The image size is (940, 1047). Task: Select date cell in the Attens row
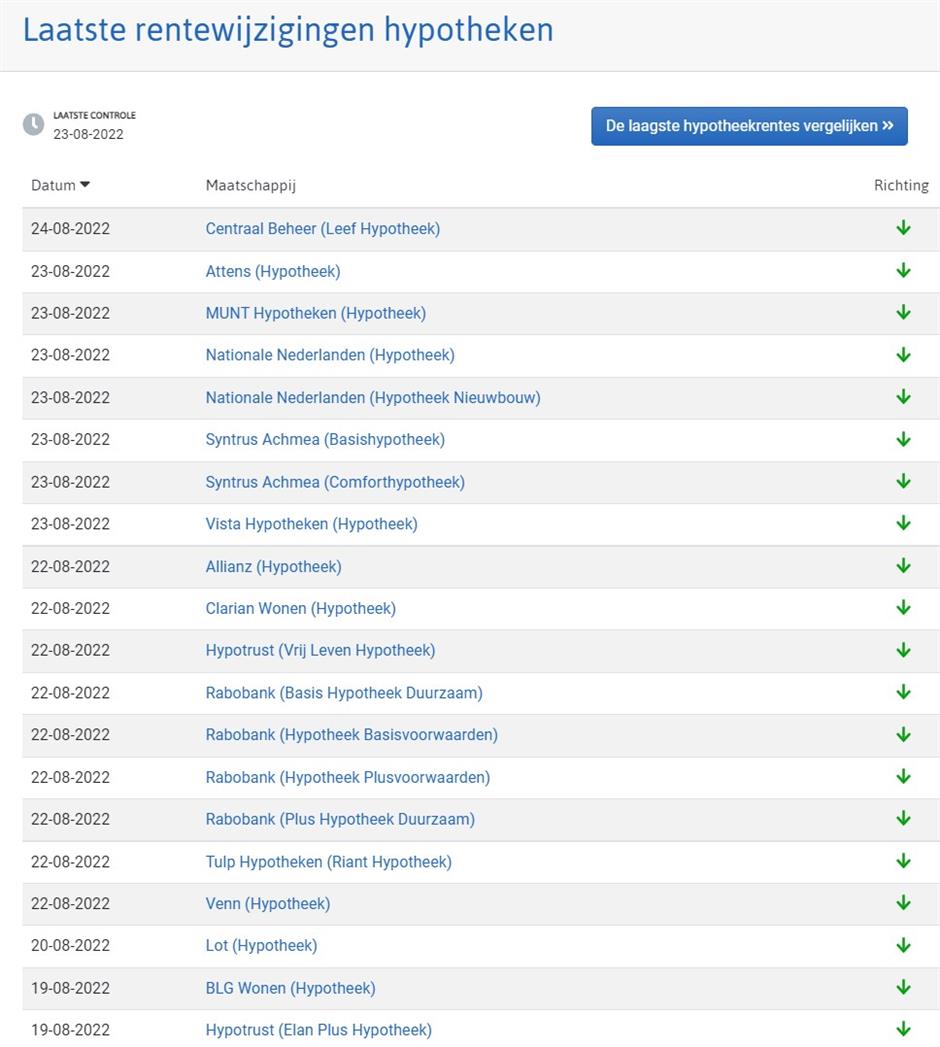click(x=70, y=271)
